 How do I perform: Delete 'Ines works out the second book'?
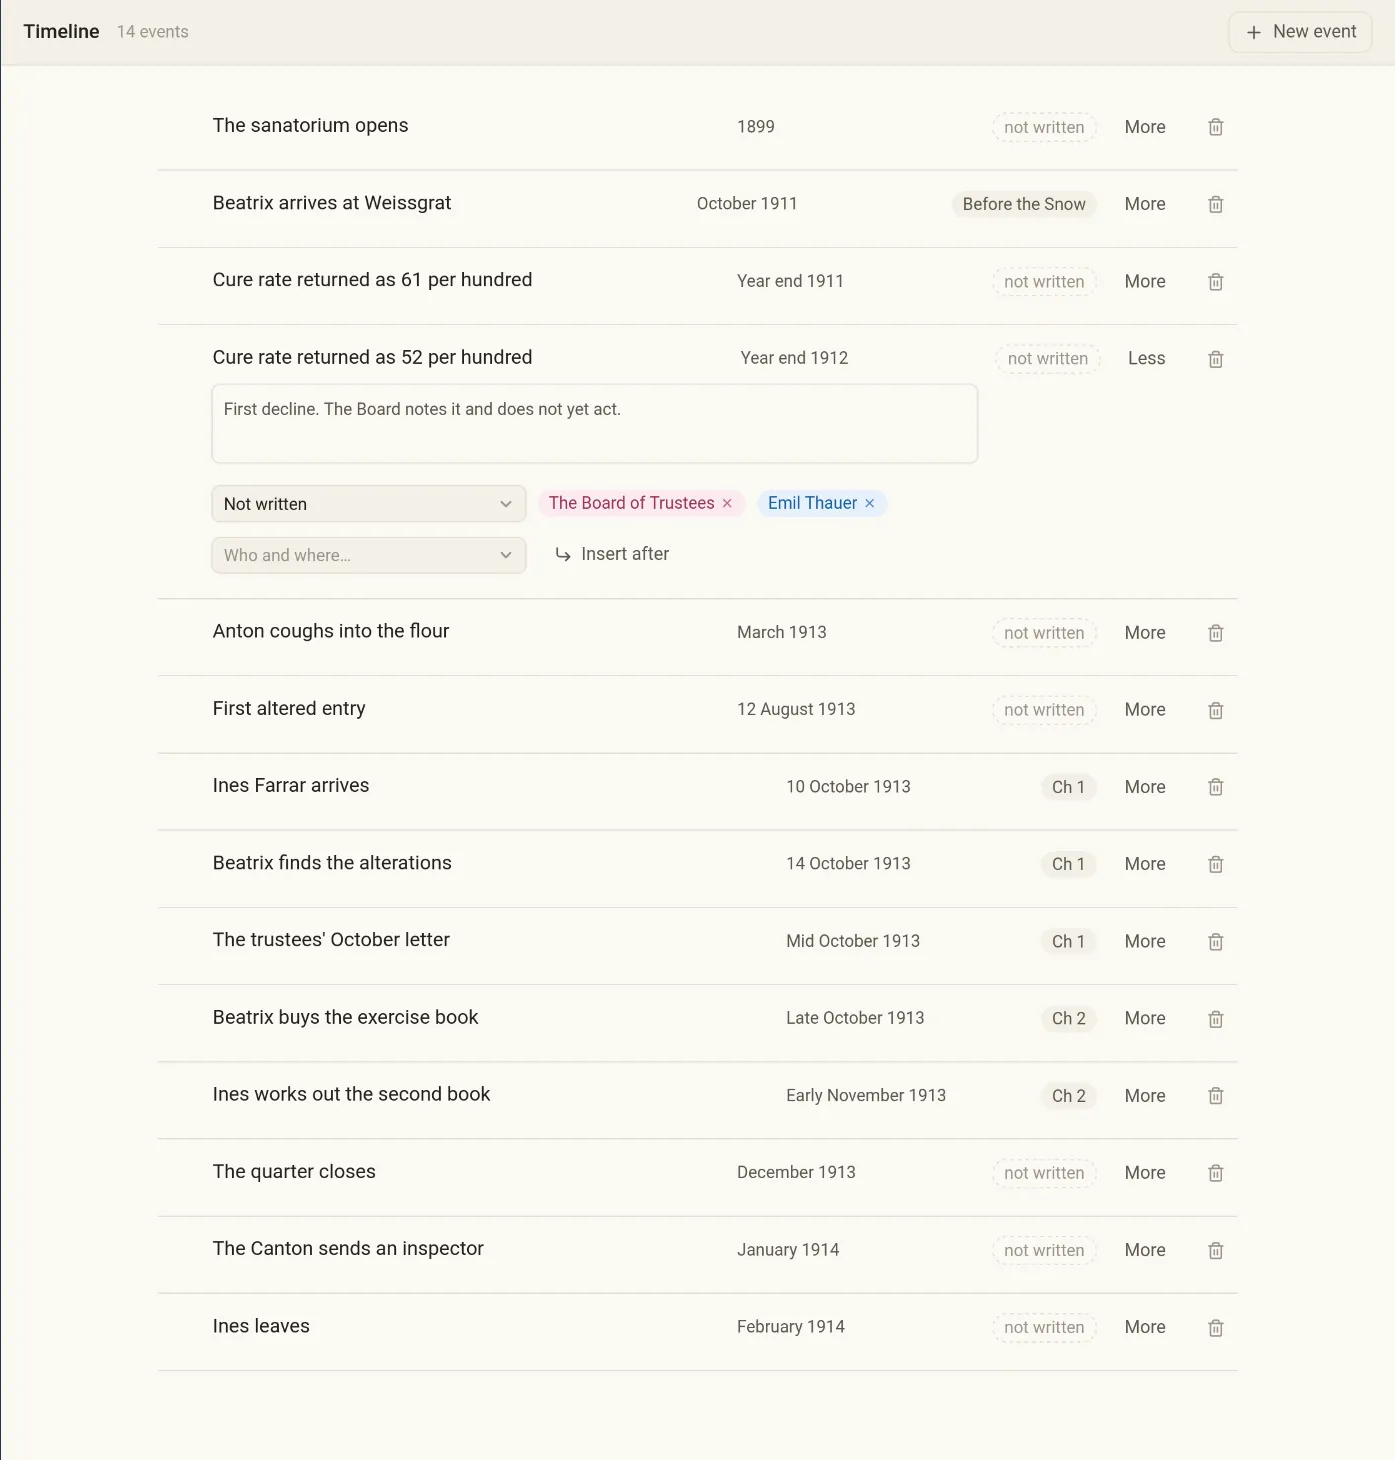point(1215,1096)
